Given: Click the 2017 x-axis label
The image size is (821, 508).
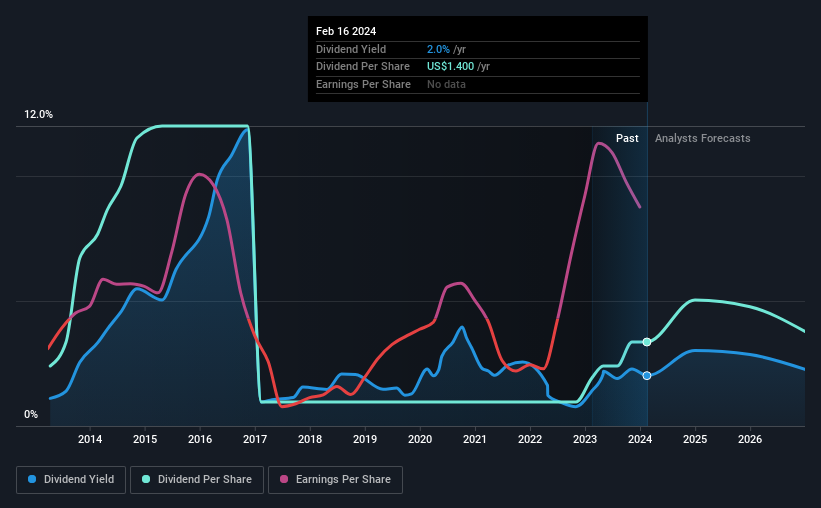Looking at the screenshot, I should pos(255,439).
